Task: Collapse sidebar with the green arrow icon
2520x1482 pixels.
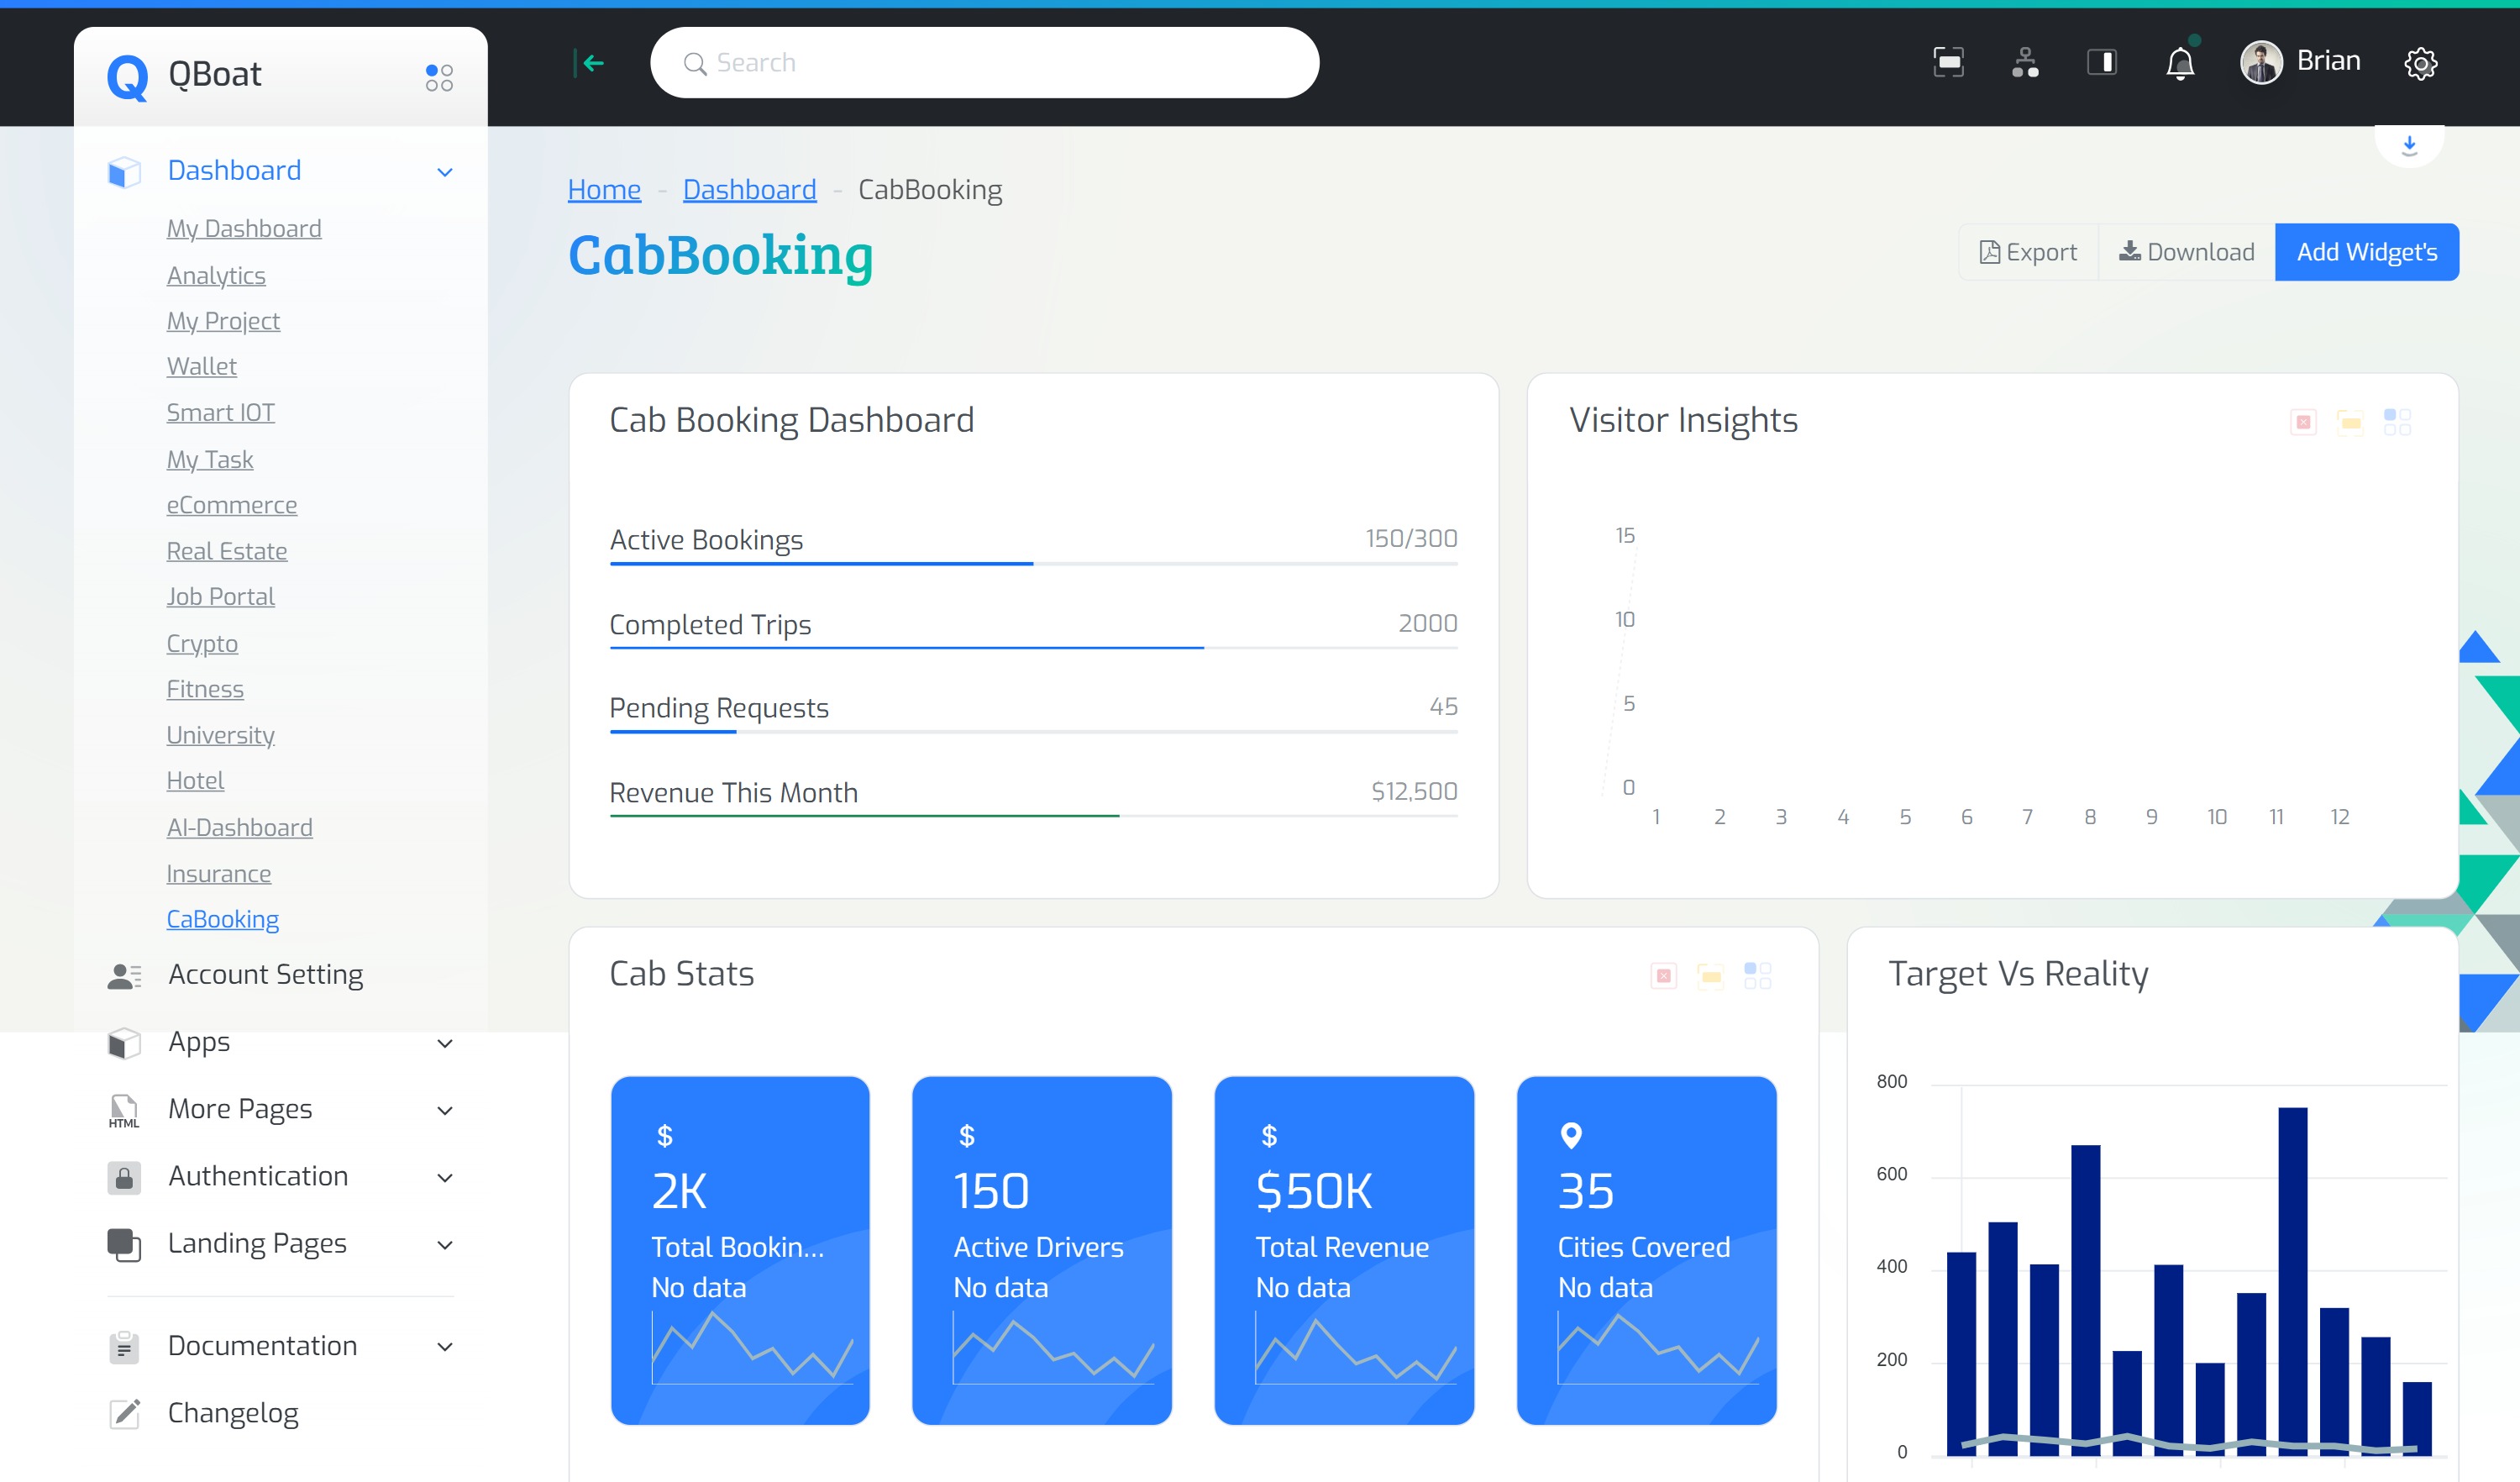Action: 589,63
